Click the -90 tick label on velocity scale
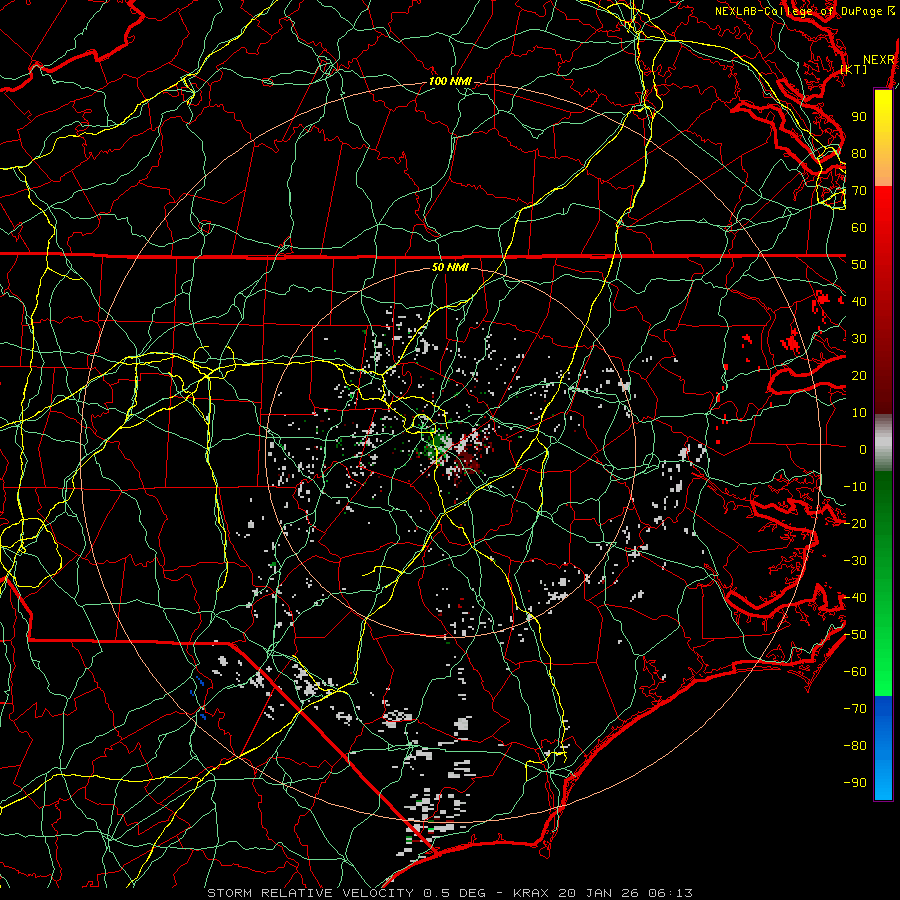This screenshot has width=900, height=900. tap(855, 783)
